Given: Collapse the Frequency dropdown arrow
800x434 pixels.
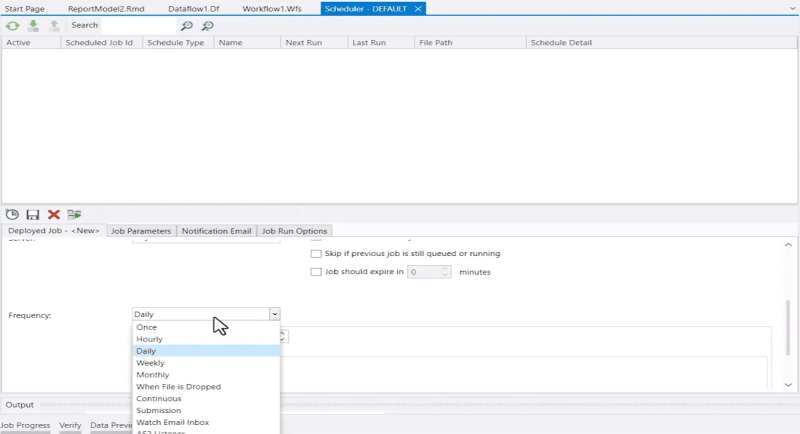Looking at the screenshot, I should [x=274, y=314].
